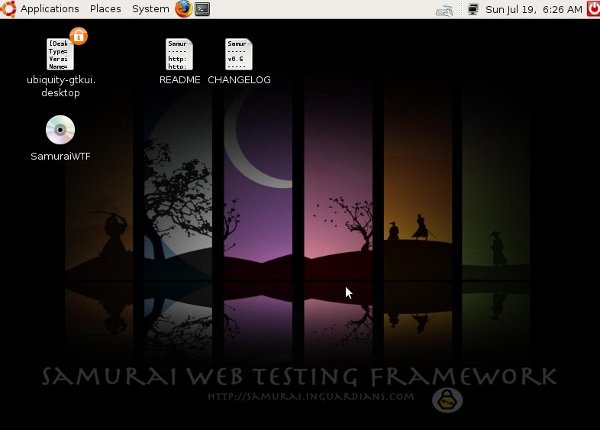600x430 pixels.
Task: Click the Ubuntu logo in the panel
Action: [8, 9]
